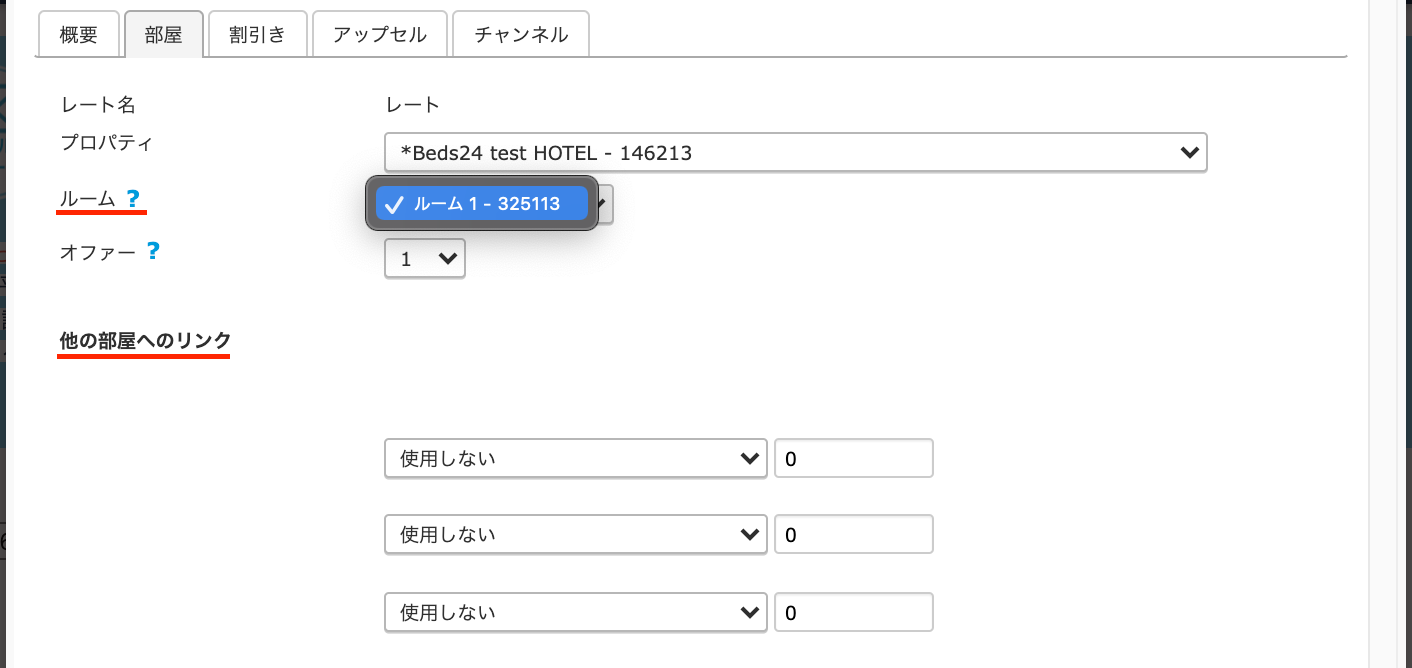
Task: Click the third room link value field
Action: [853, 612]
